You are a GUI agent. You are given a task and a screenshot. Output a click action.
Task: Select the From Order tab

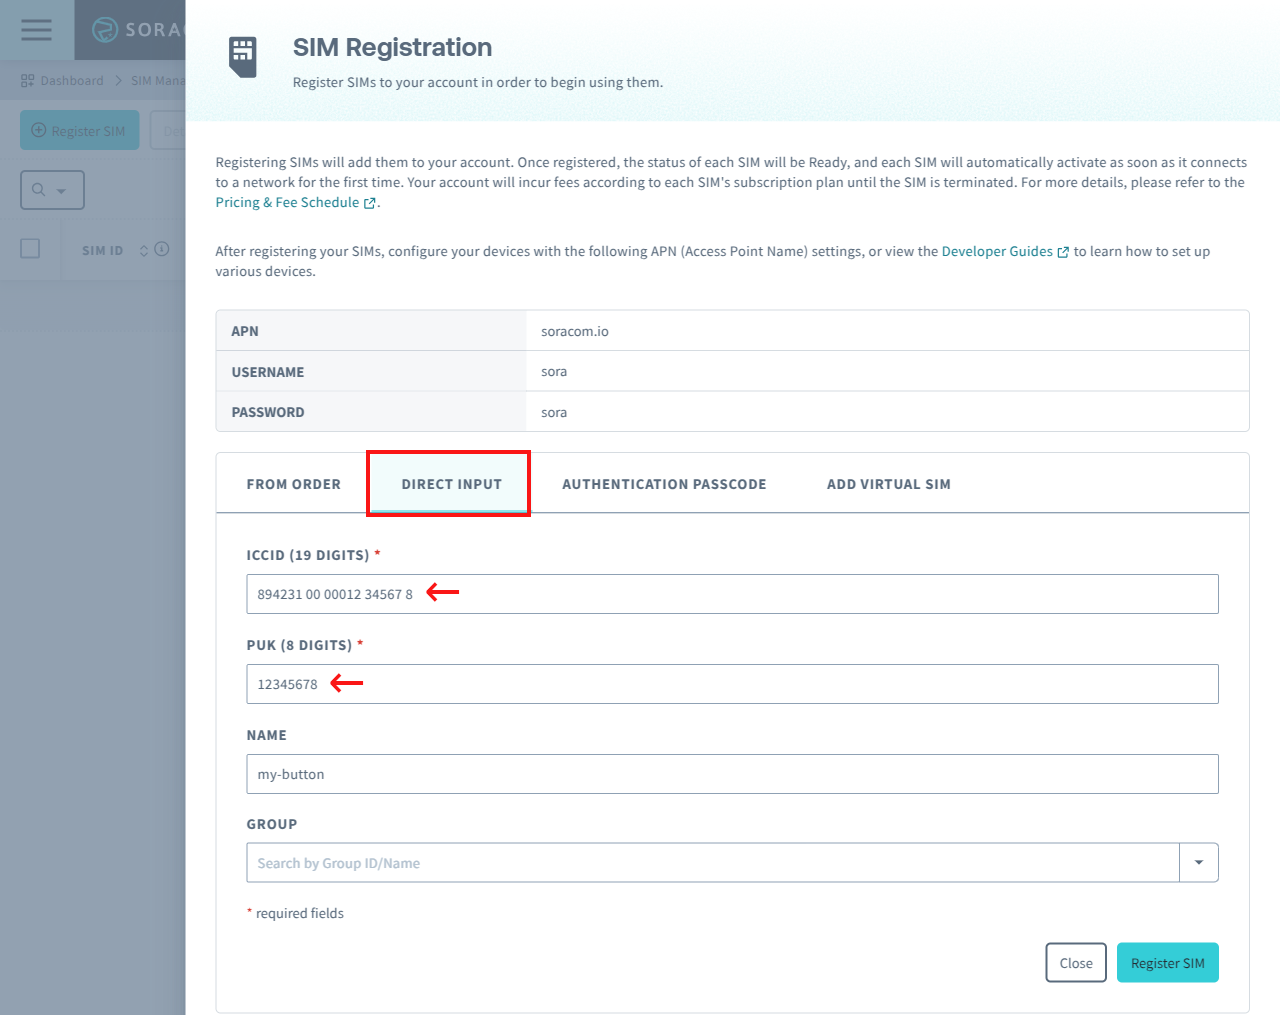click(293, 483)
